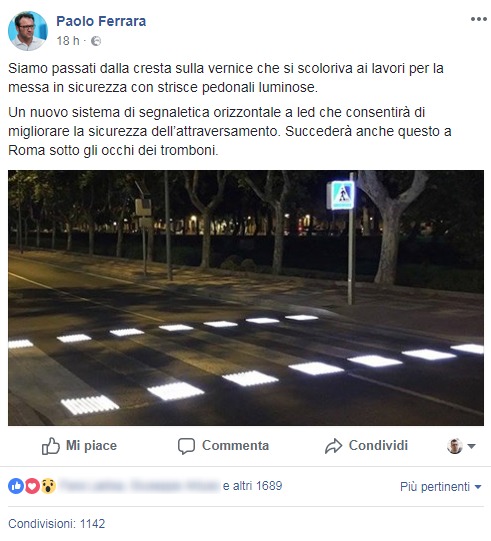Image resolution: width=491 pixels, height=541 pixels.
Task: Click the blue like reaction icon
Action: [x=16, y=486]
